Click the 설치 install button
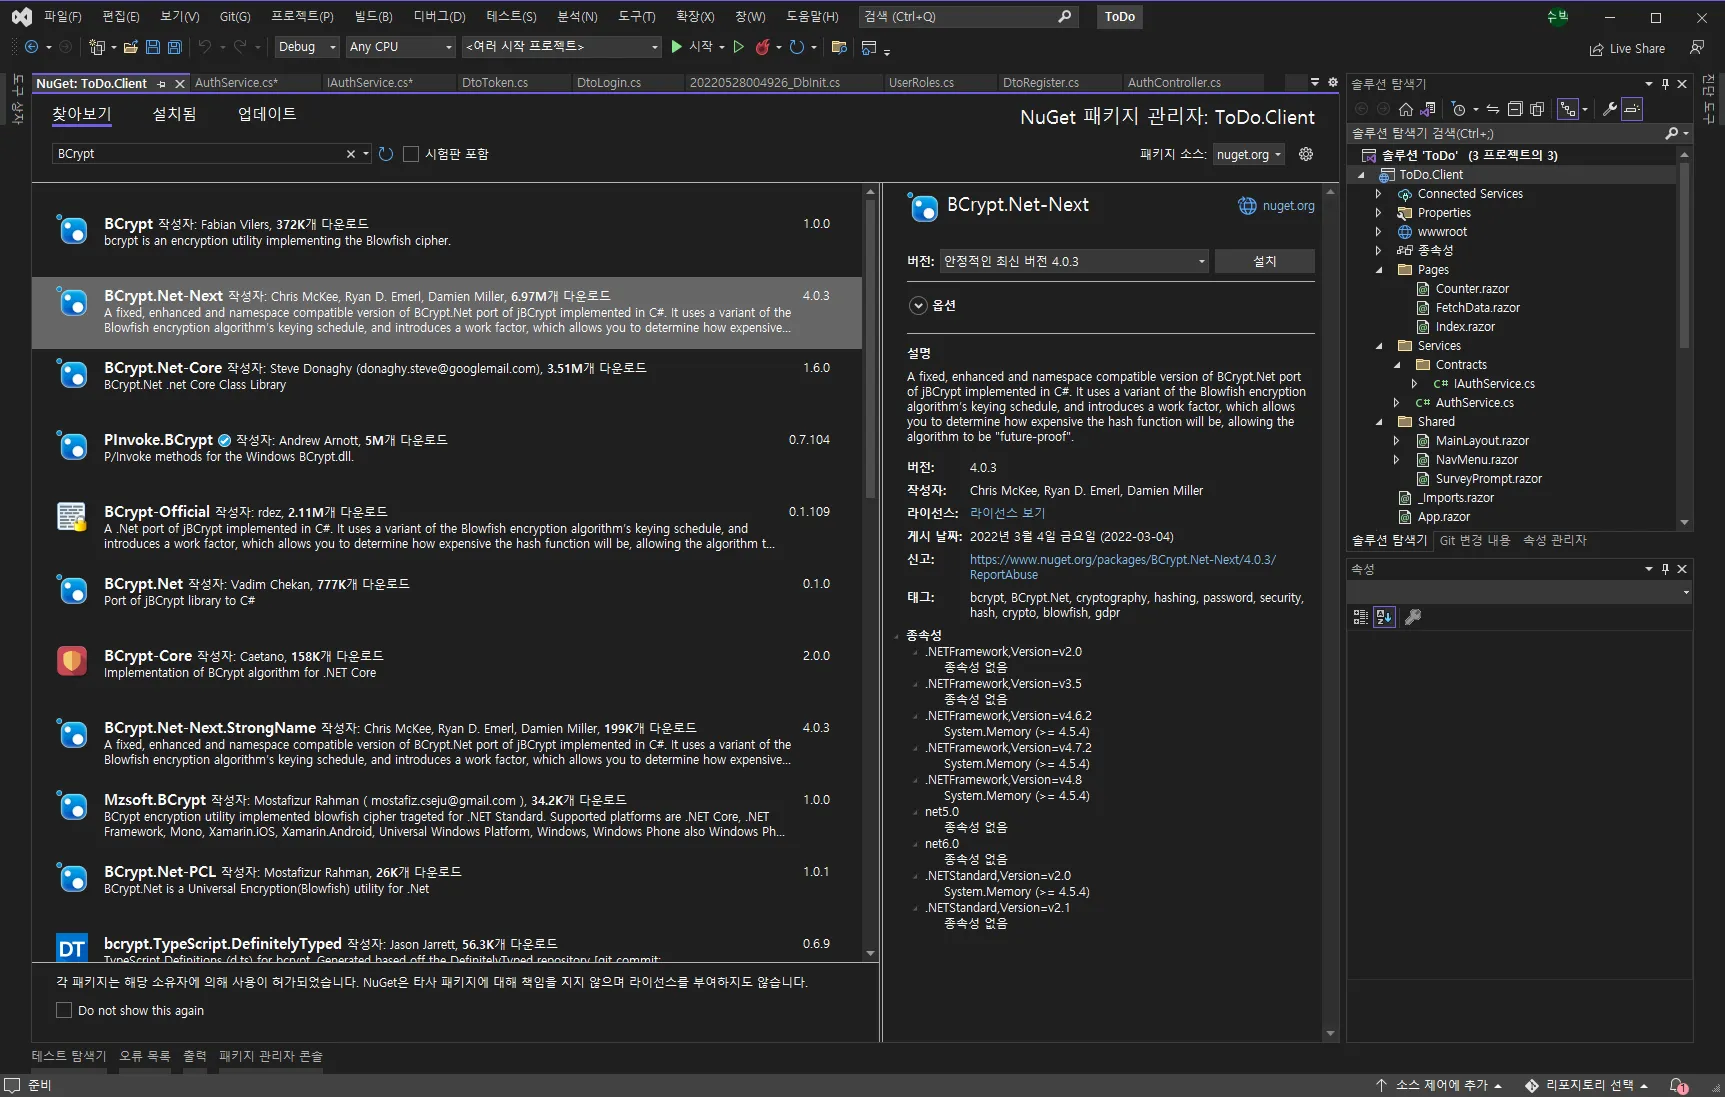This screenshot has width=1725, height=1097. (1264, 261)
